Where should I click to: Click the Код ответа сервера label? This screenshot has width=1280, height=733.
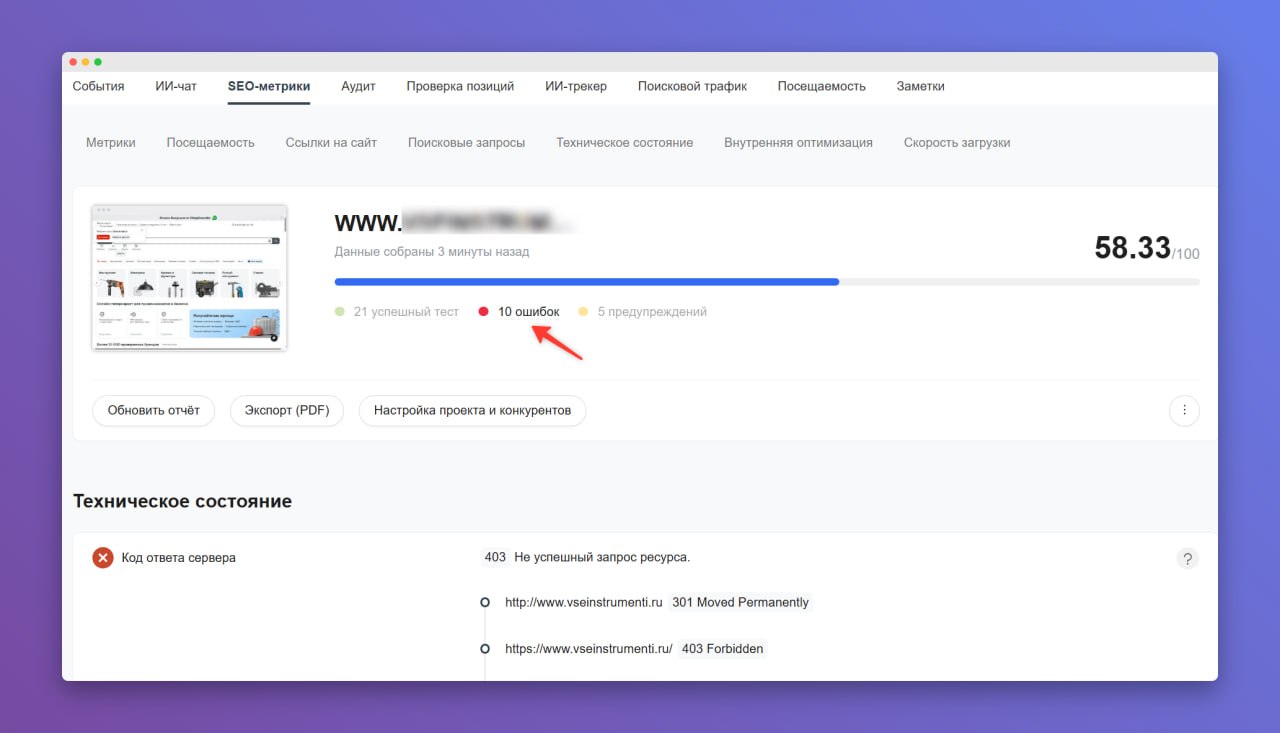coord(179,558)
